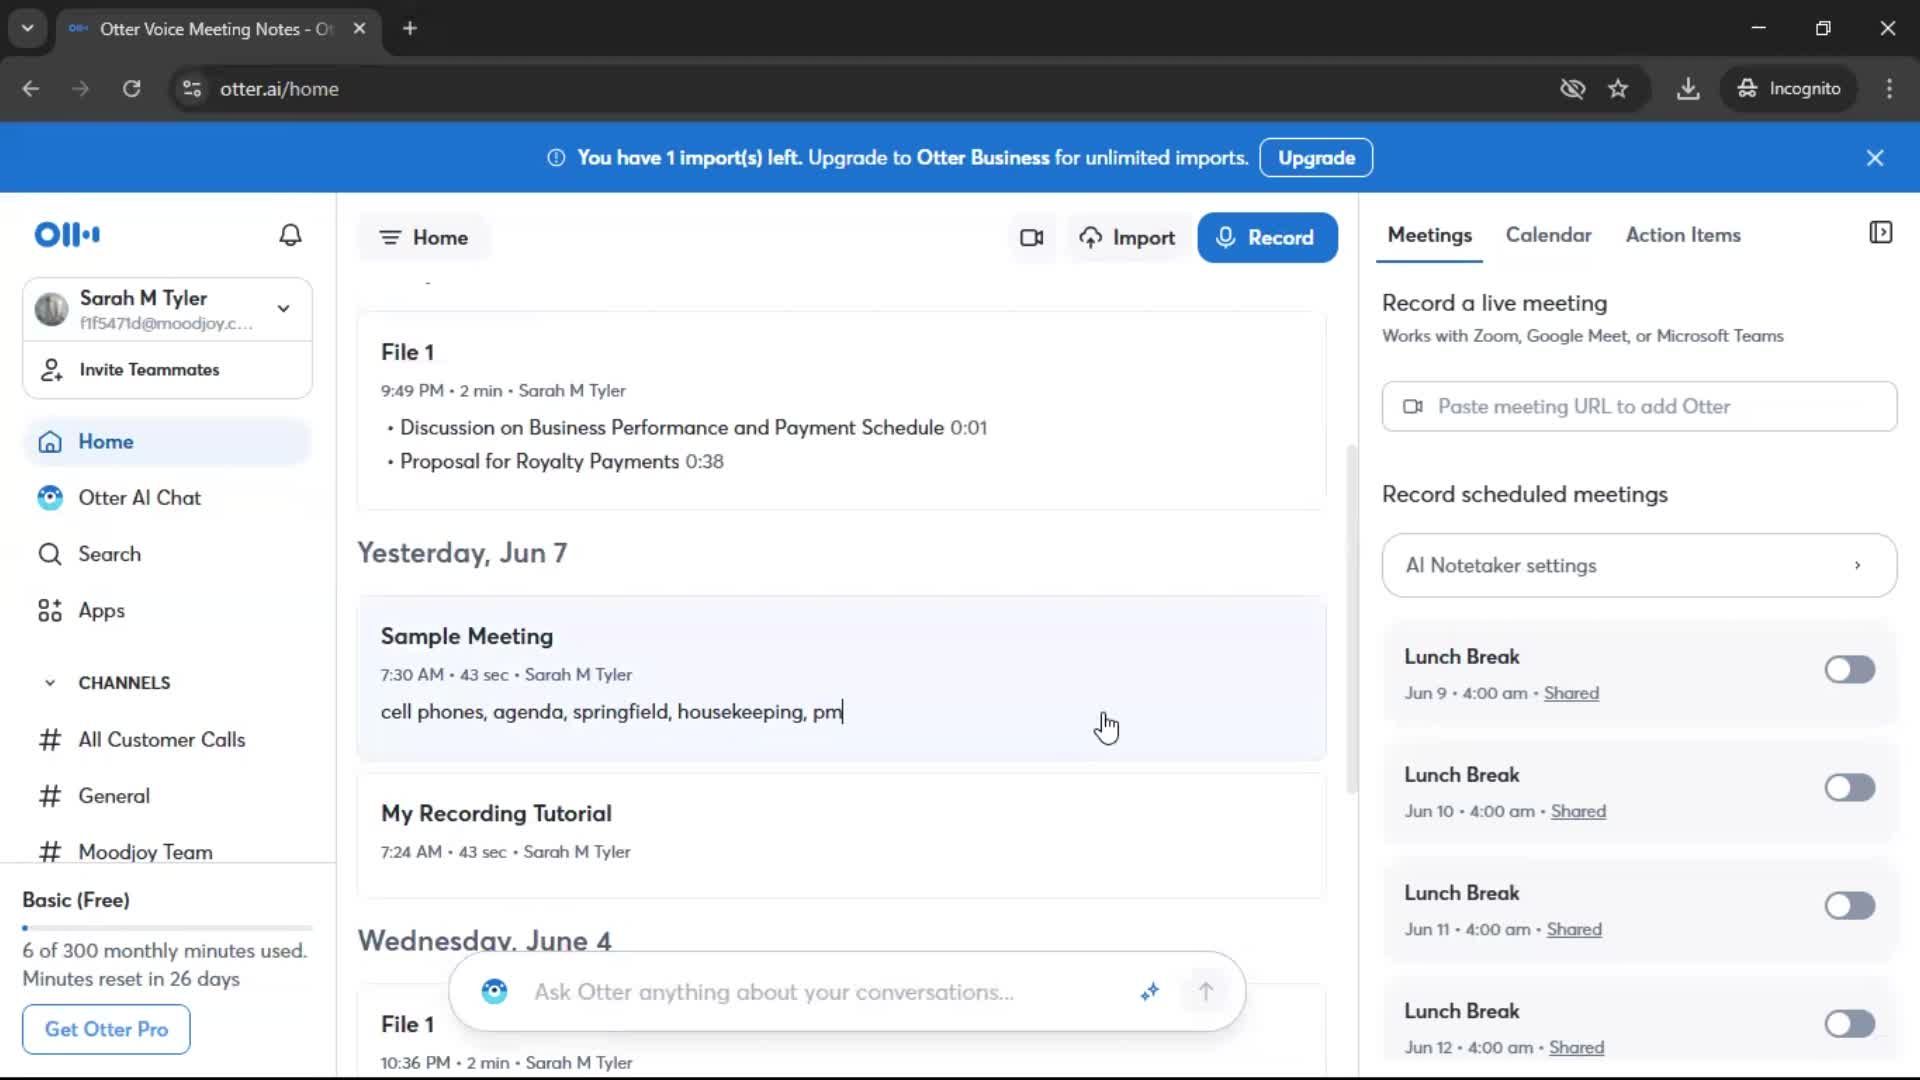Open Shared link for Jun 10 Lunch Break

point(1578,811)
